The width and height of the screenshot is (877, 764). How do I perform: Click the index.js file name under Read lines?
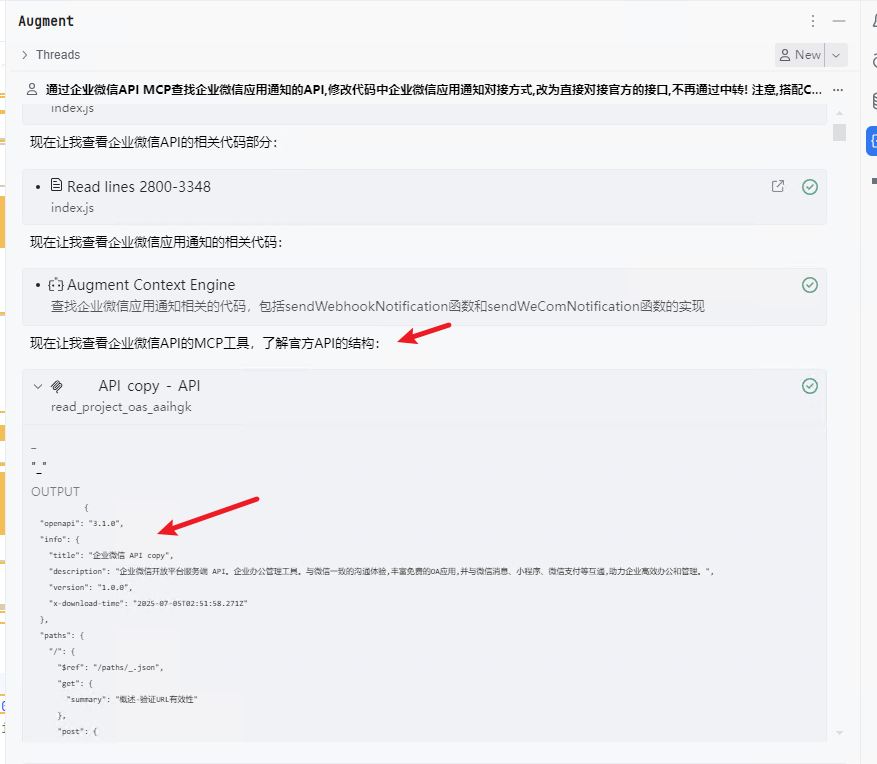(72, 207)
